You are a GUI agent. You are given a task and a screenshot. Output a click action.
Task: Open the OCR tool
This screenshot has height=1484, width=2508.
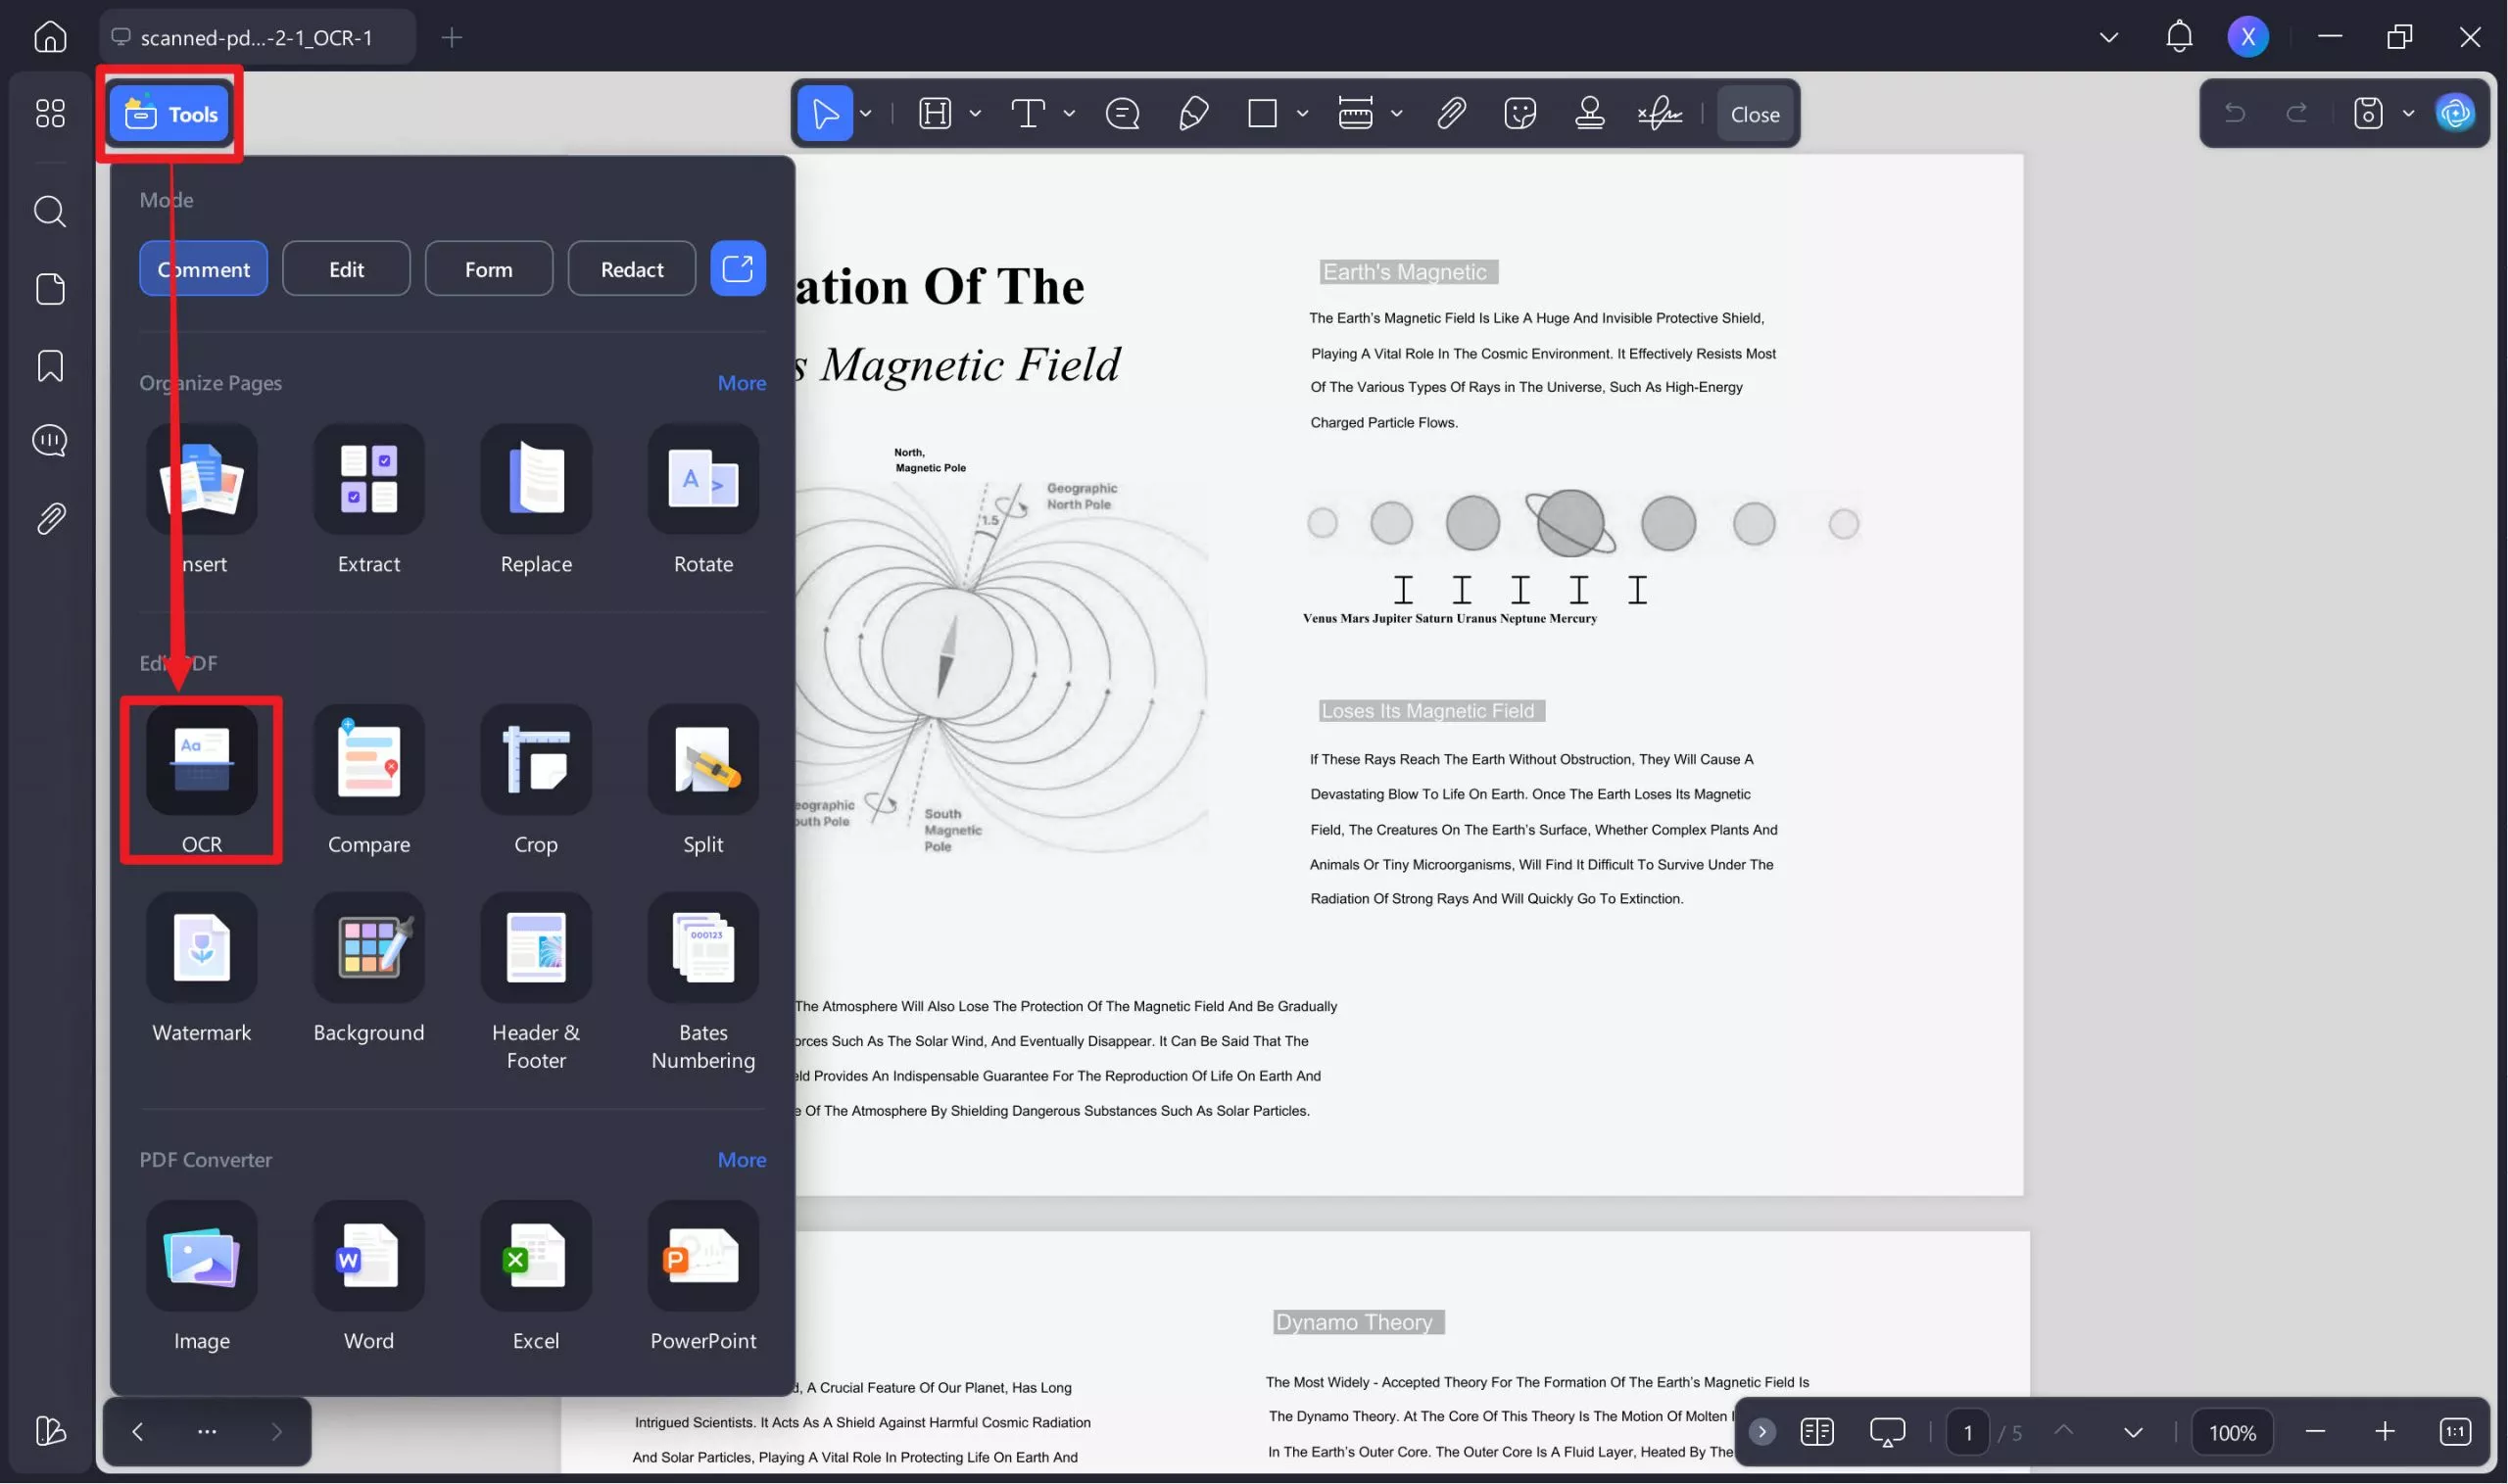coord(201,760)
